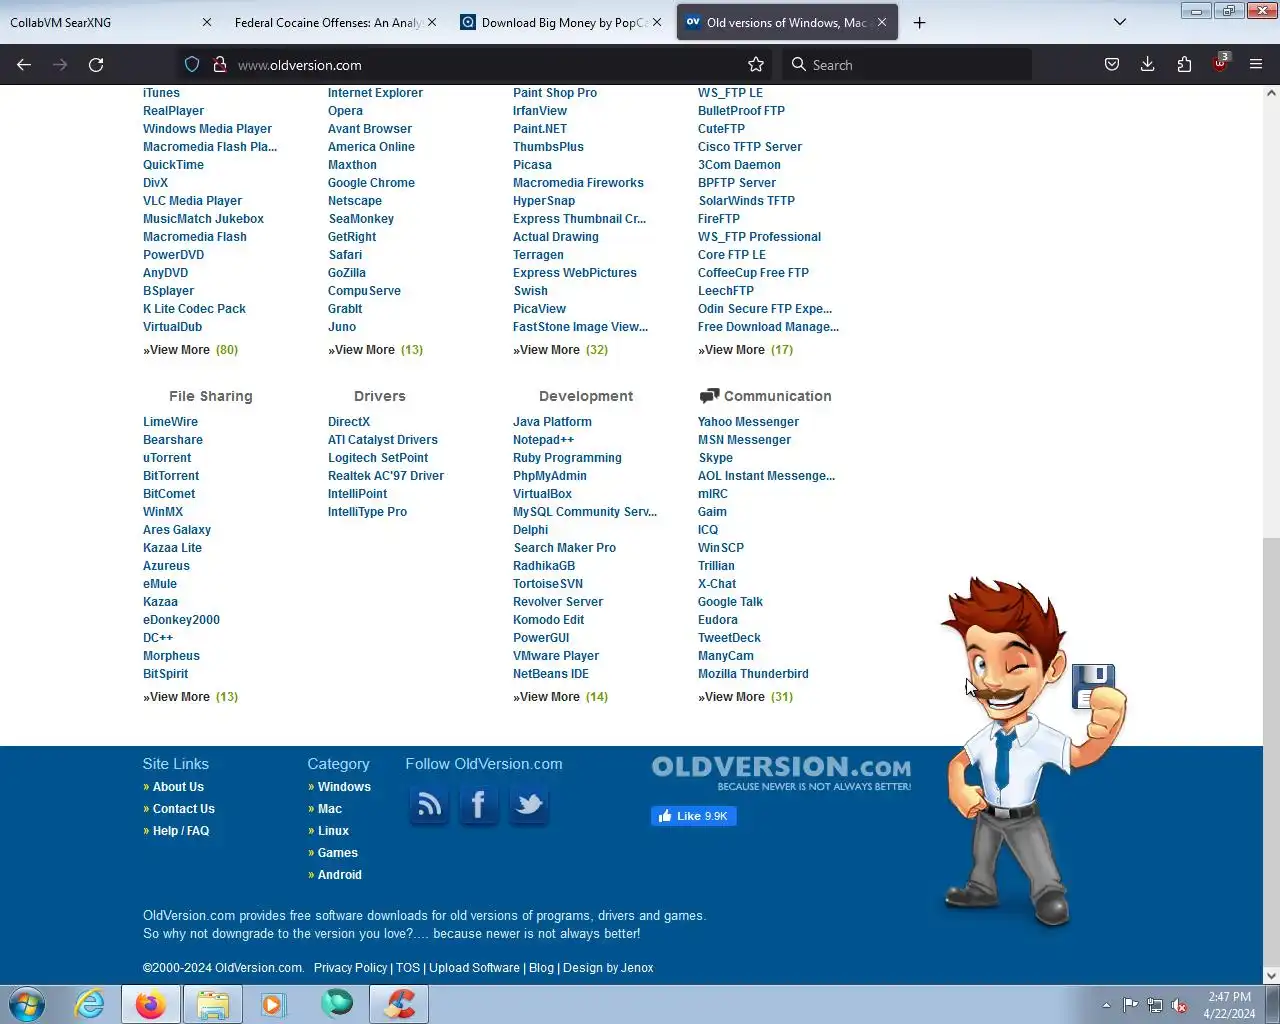Open the taskbar clock showing 2:47 PM

(1229, 1005)
